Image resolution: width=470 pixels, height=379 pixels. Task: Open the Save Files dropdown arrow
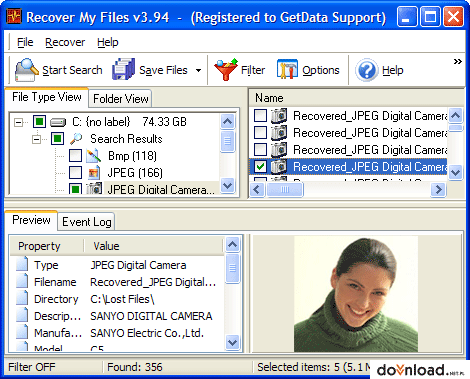pos(198,70)
